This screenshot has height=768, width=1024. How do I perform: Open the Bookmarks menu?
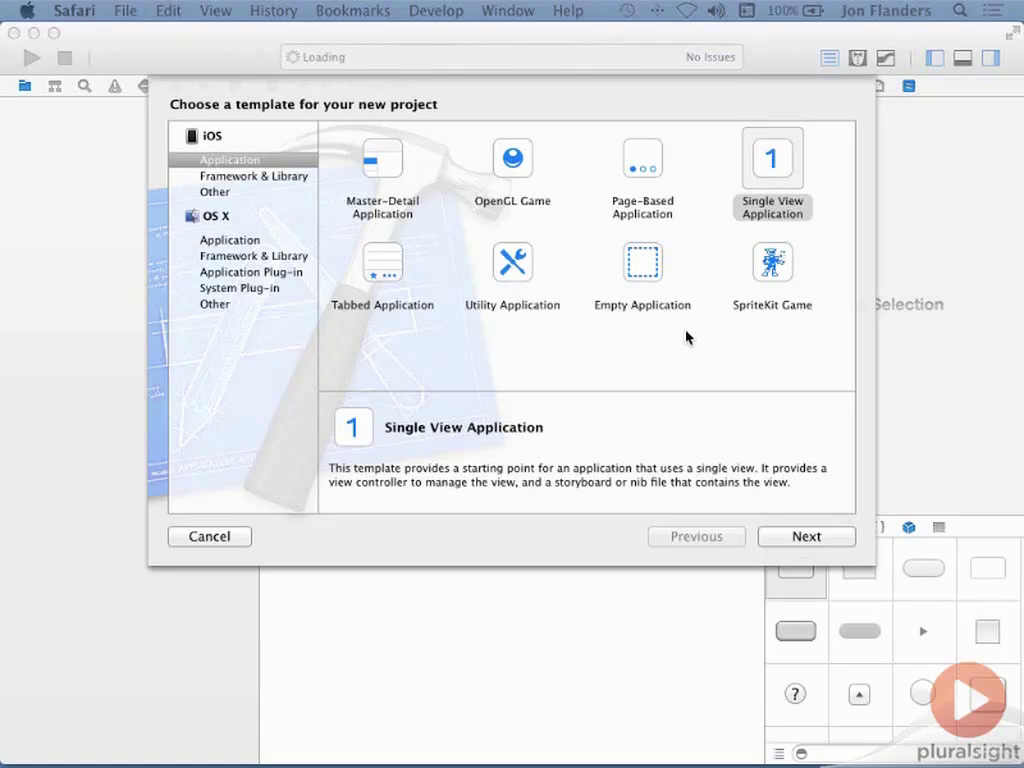click(x=353, y=10)
